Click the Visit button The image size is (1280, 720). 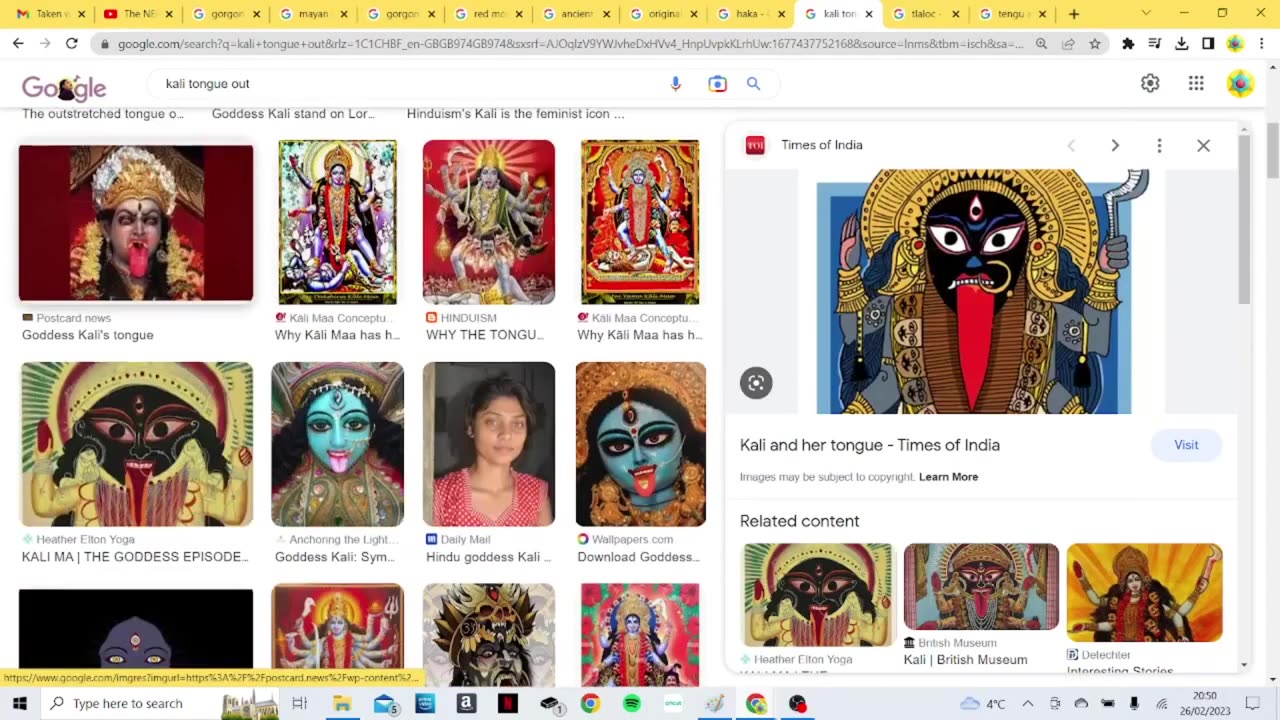tap(1186, 445)
